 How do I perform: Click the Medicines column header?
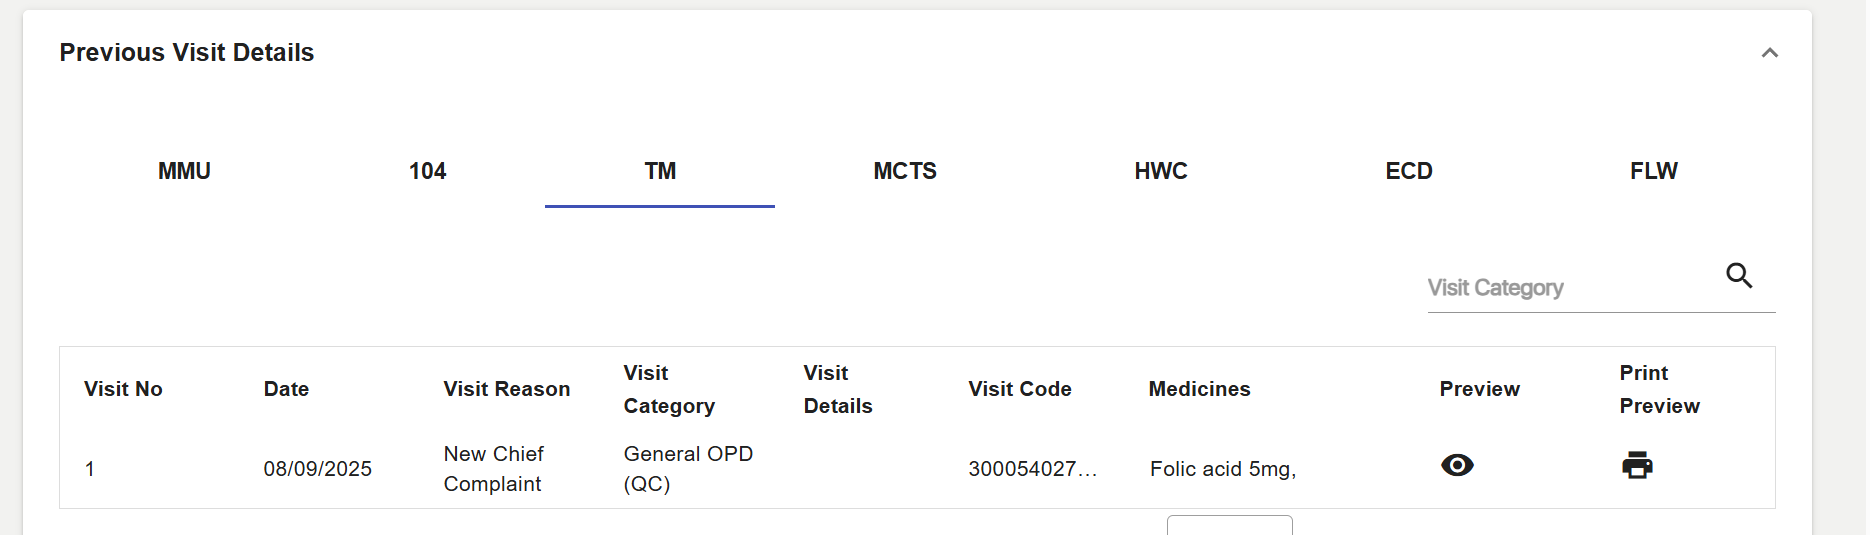pos(1199,389)
